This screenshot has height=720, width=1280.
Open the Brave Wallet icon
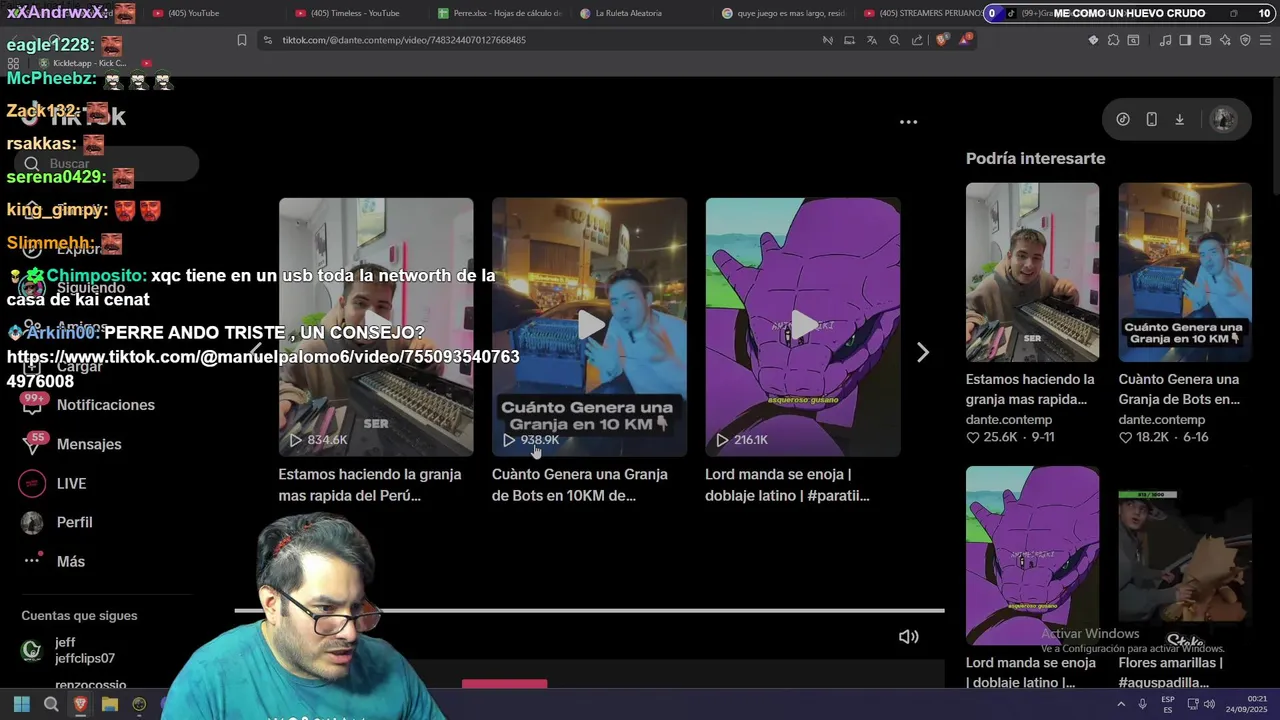pyautogui.click(x=1205, y=40)
